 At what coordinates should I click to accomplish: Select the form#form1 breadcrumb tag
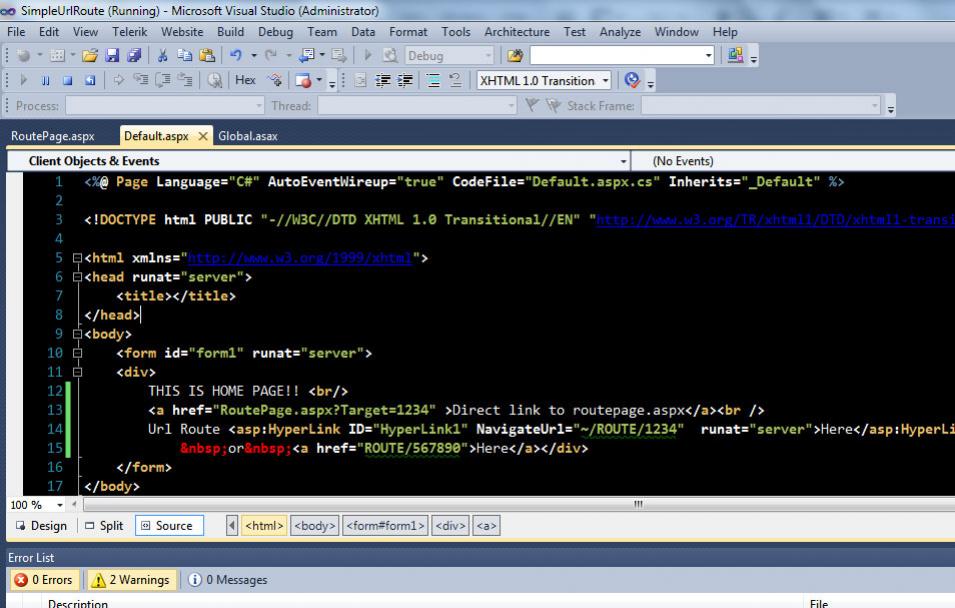385,526
